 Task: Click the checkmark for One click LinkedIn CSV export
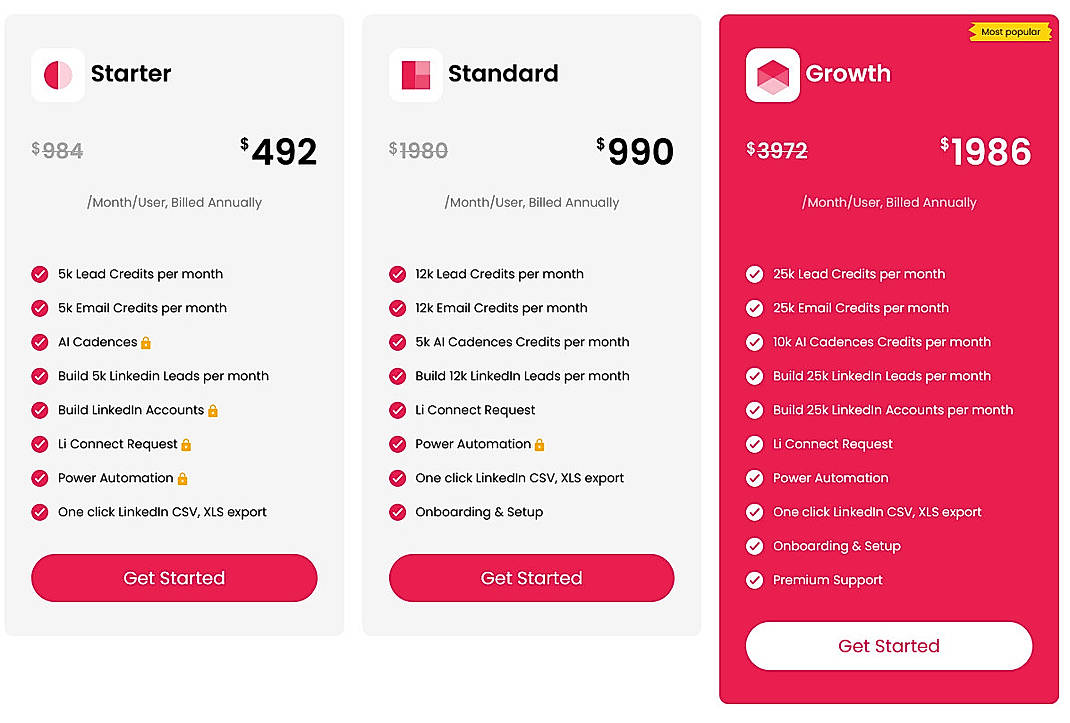coord(40,512)
